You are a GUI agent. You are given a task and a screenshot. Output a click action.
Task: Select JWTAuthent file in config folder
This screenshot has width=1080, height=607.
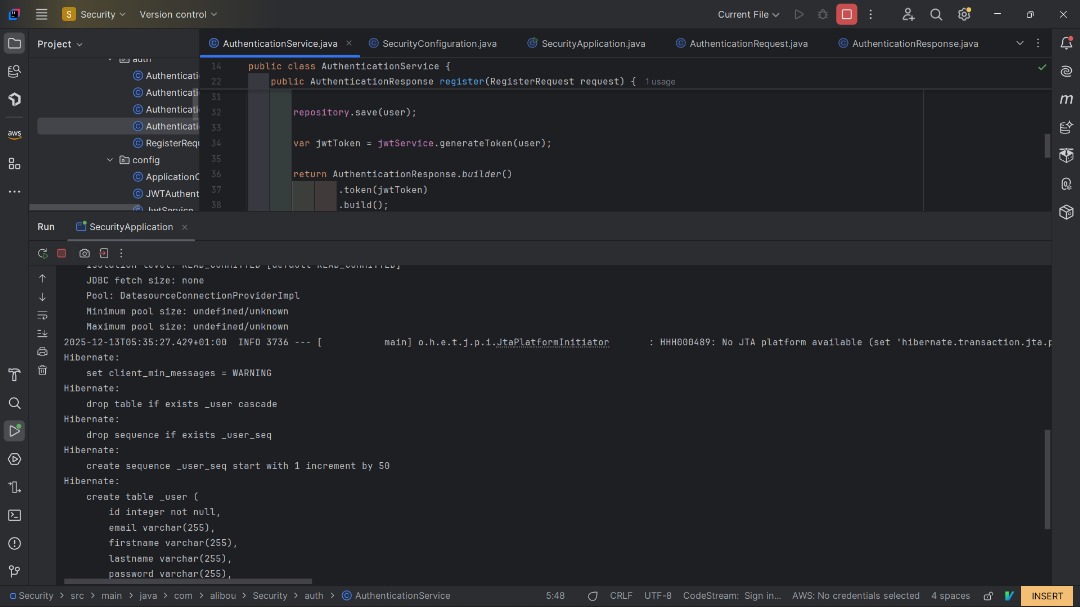[x=165, y=194]
